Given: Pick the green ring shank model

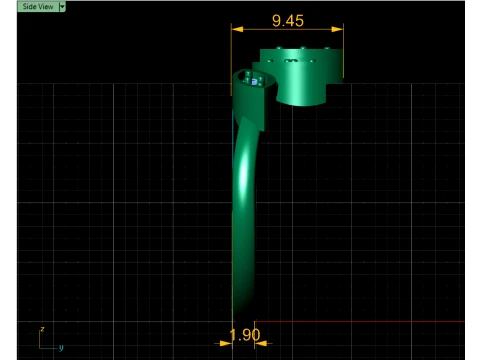Looking at the screenshot, I should tap(244, 217).
